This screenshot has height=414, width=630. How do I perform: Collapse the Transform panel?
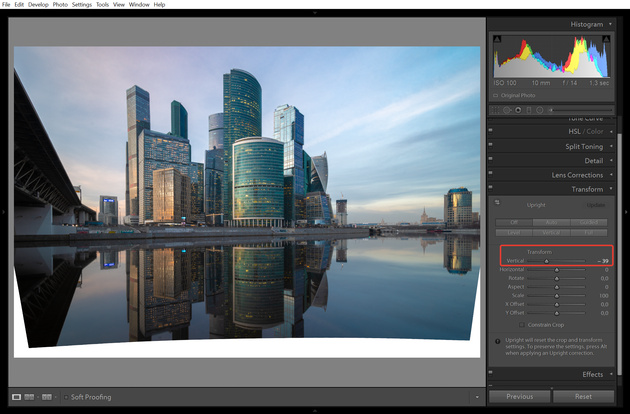pyautogui.click(x=611, y=189)
